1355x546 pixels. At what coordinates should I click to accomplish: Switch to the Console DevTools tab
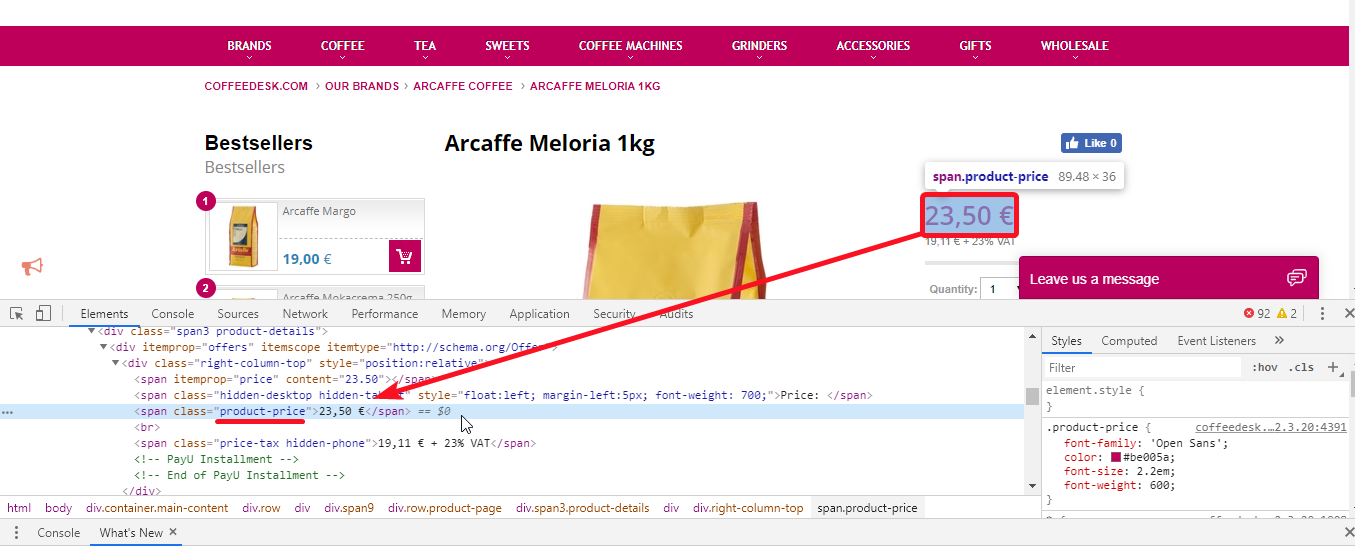[173, 313]
